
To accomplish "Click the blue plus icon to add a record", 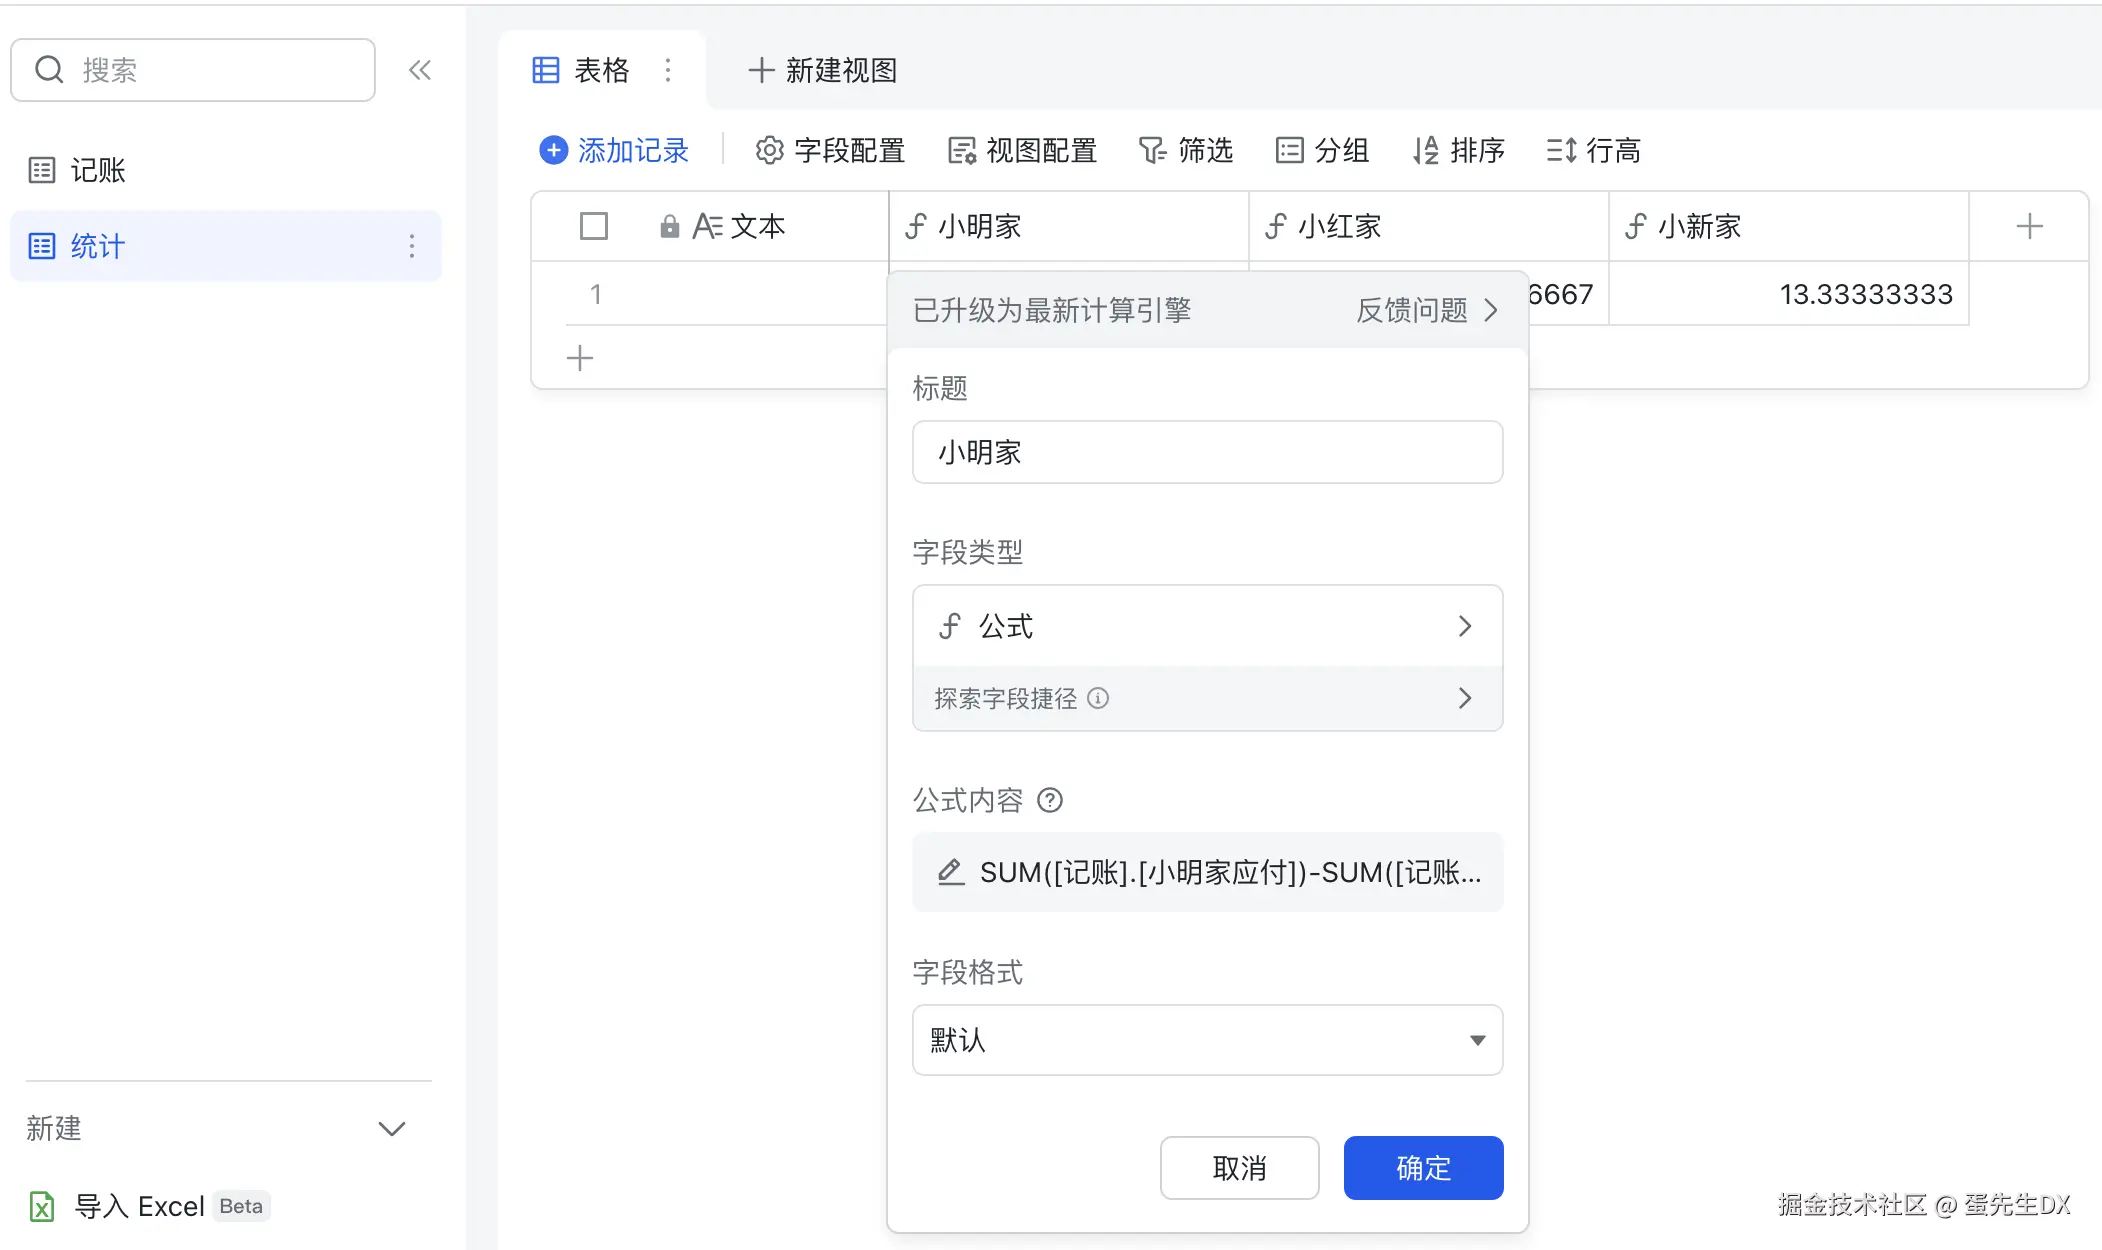I will pyautogui.click(x=553, y=150).
